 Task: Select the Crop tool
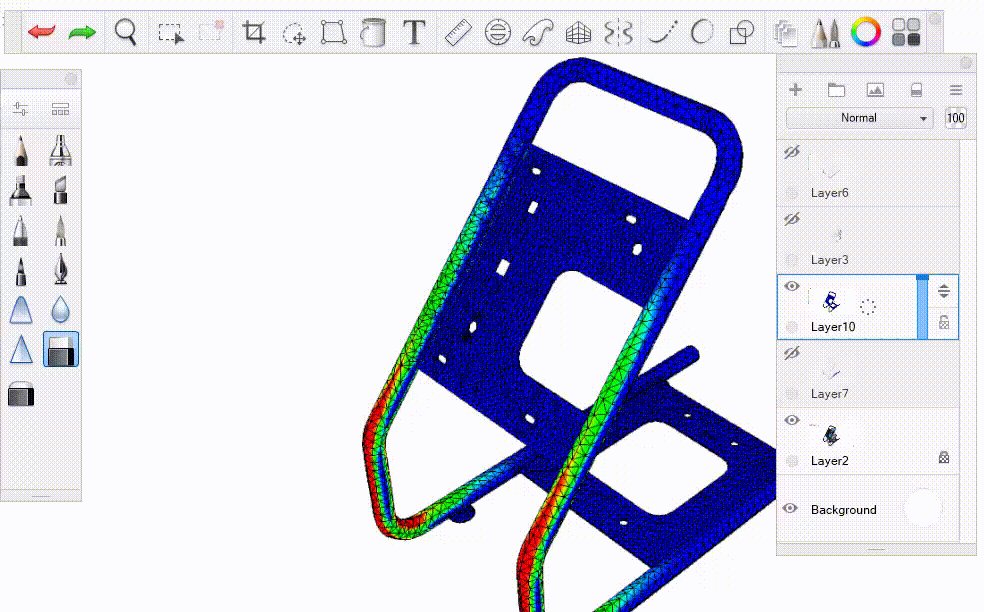(254, 32)
